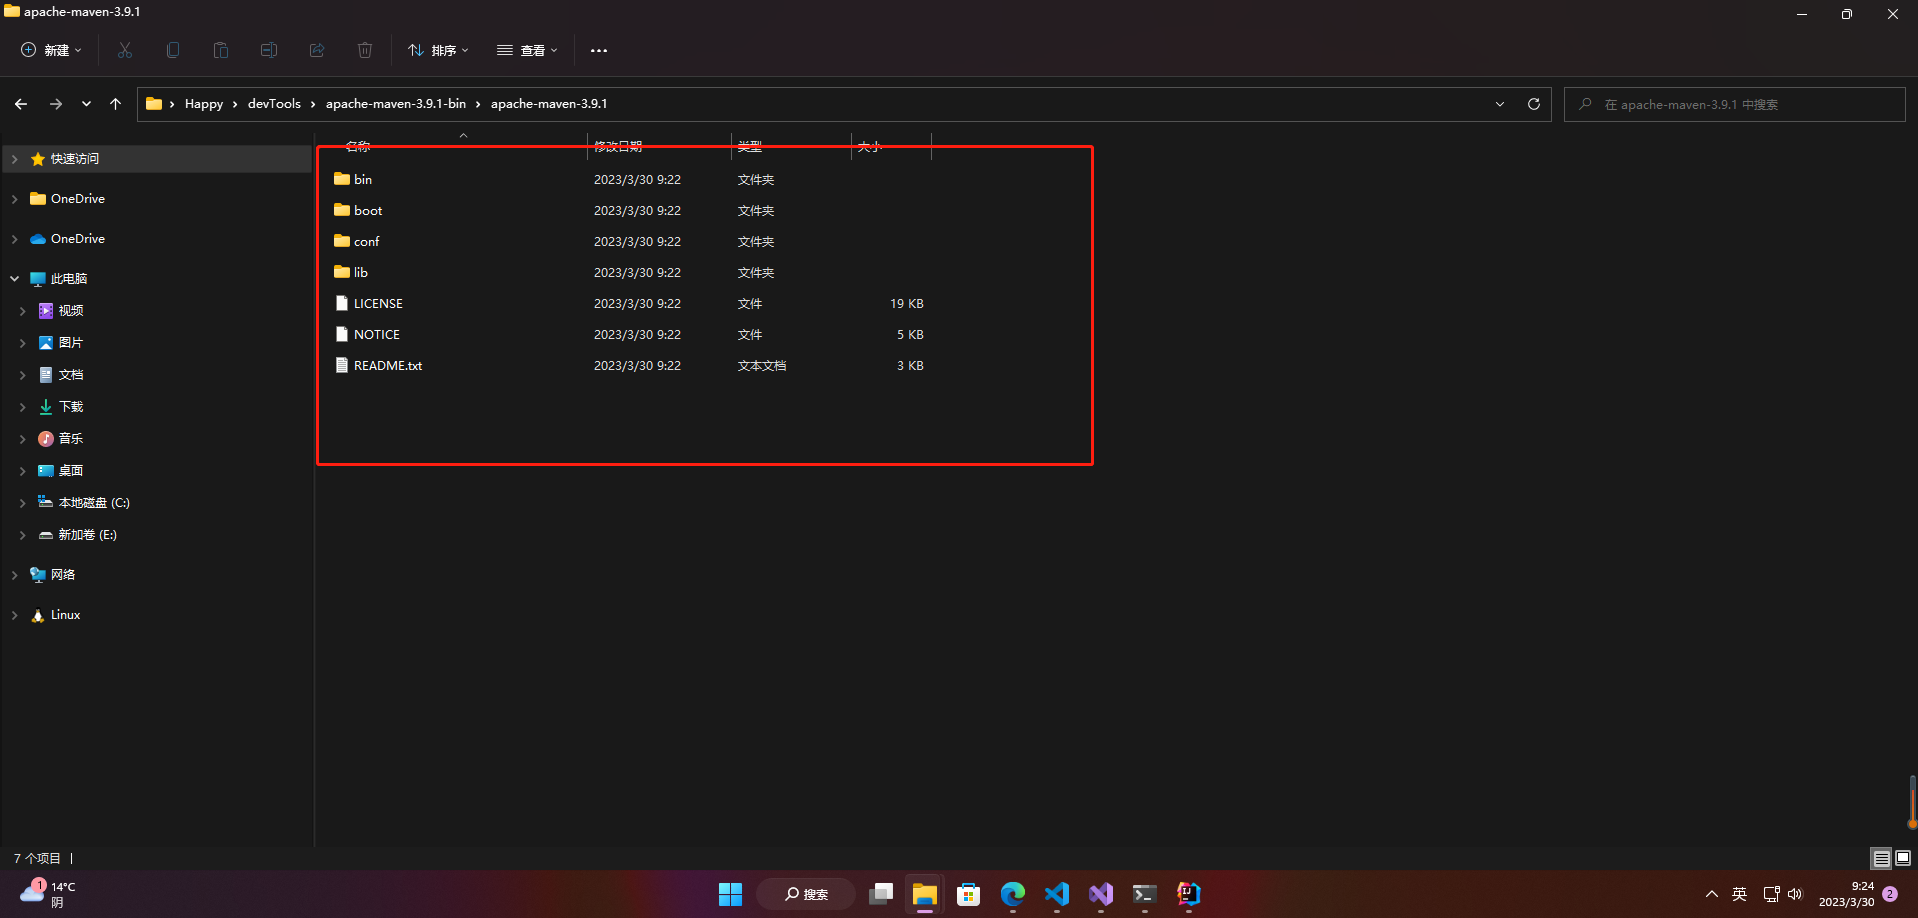Open the New item dropdown
This screenshot has width=1918, height=918.
pos(51,50)
